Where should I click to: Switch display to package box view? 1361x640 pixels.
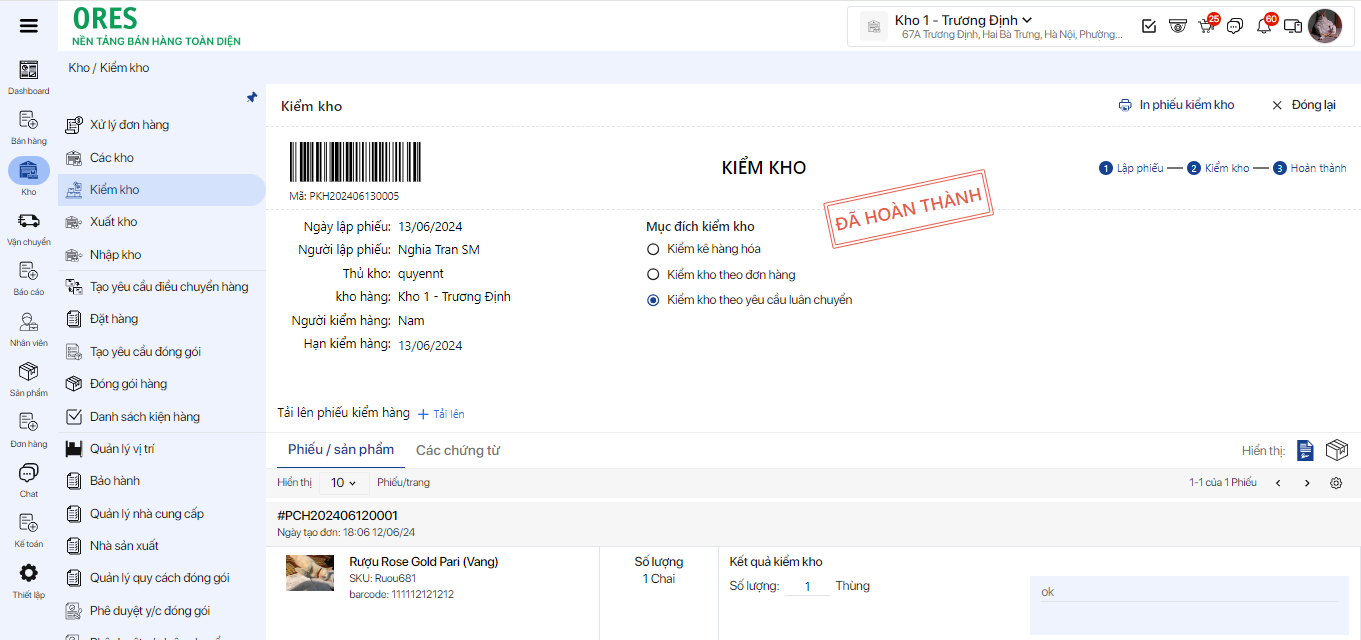click(1336, 451)
